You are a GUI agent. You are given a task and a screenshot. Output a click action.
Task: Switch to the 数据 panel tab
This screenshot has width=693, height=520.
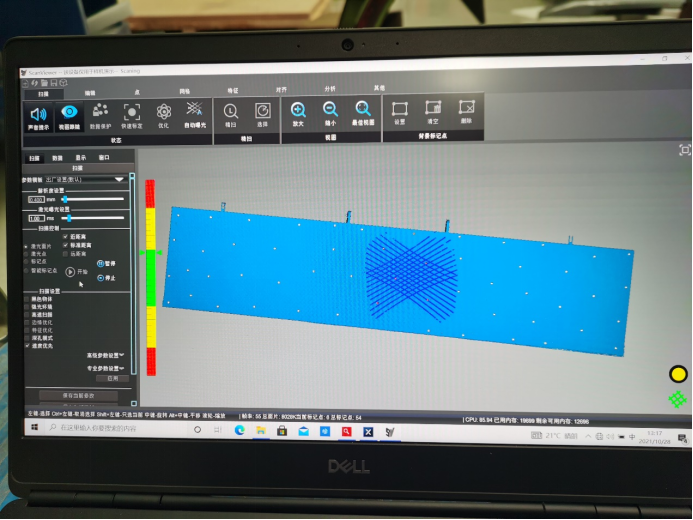pyautogui.click(x=57, y=158)
